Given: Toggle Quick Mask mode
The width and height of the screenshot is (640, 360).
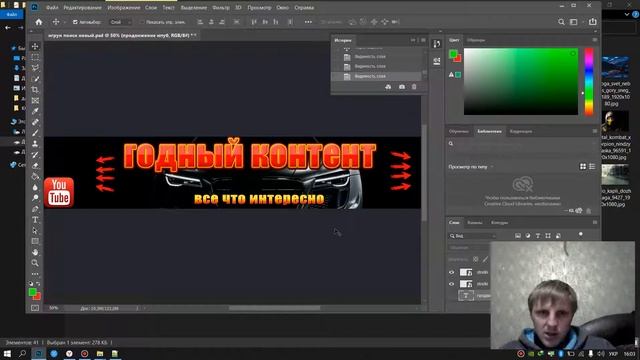Looking at the screenshot, I should point(35,308).
